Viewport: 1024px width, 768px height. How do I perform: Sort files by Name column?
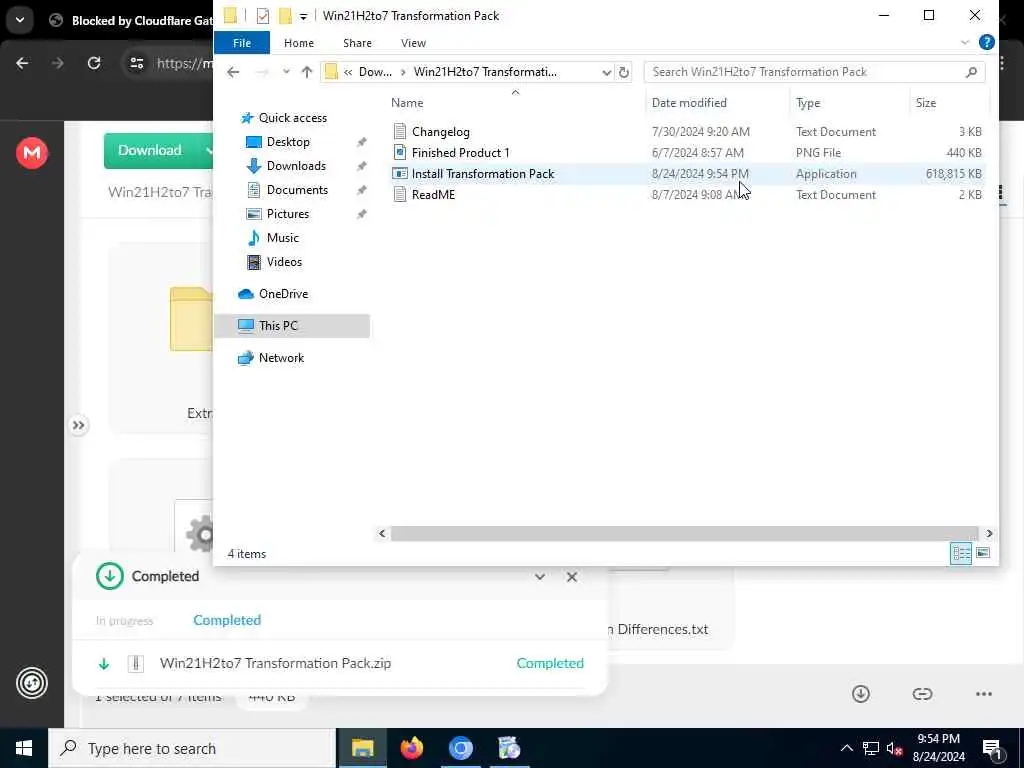[407, 103]
